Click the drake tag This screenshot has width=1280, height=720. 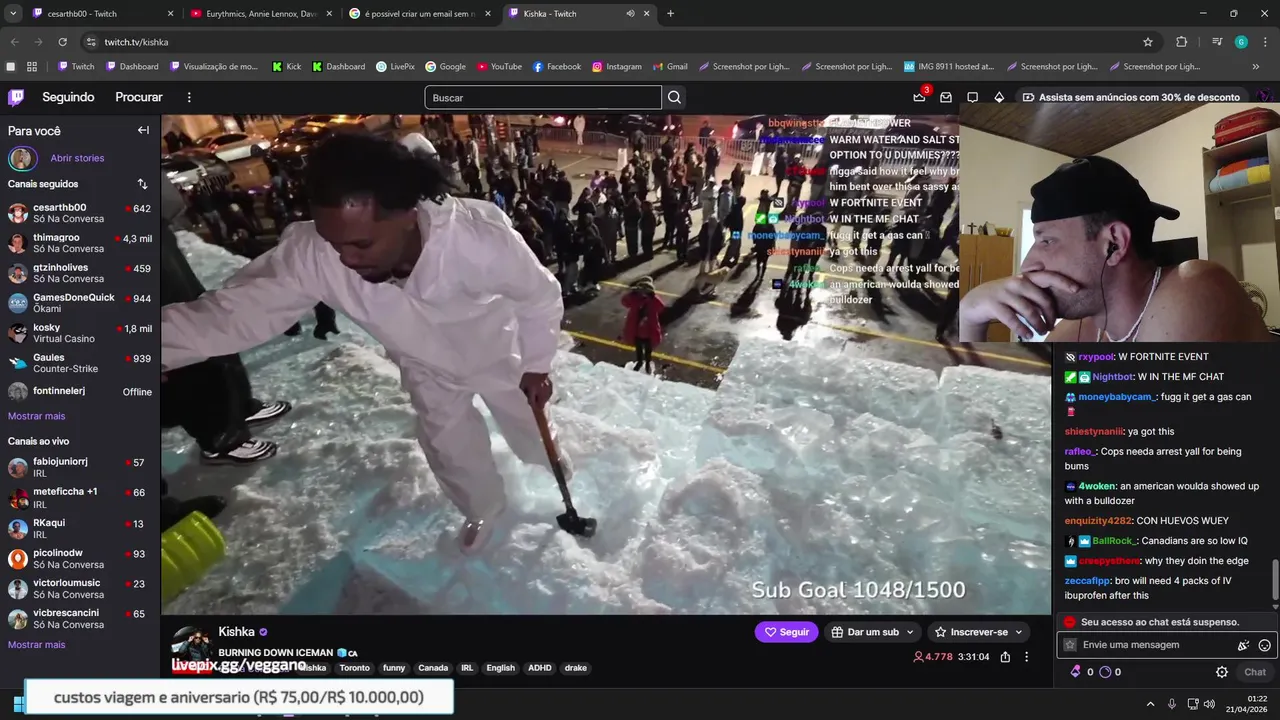576,668
